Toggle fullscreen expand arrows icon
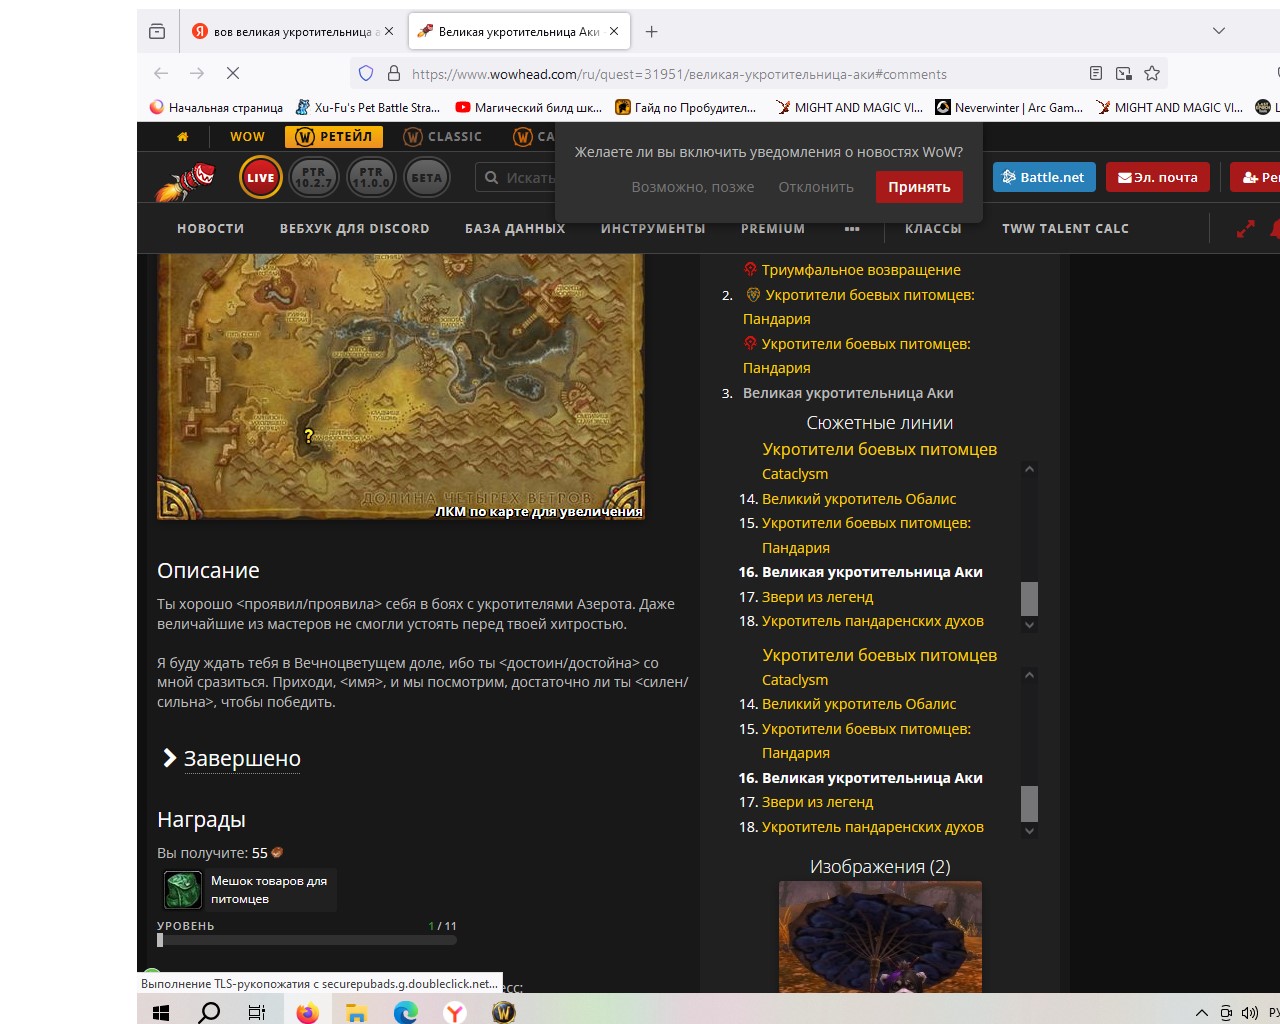The image size is (1280, 1024). pyautogui.click(x=1245, y=229)
